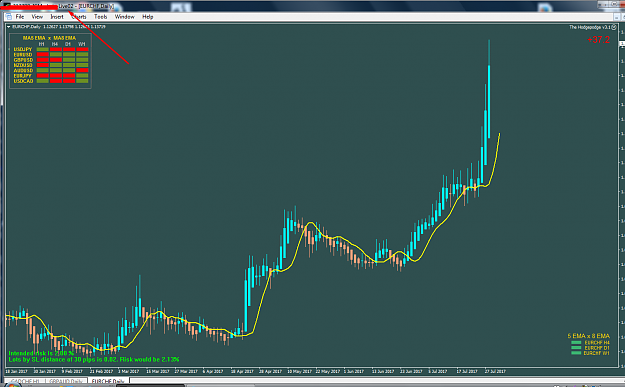Screen dimensions: 625x387
Task: Click the EURCHF,Daily price quote text
Action: (x=59, y=27)
